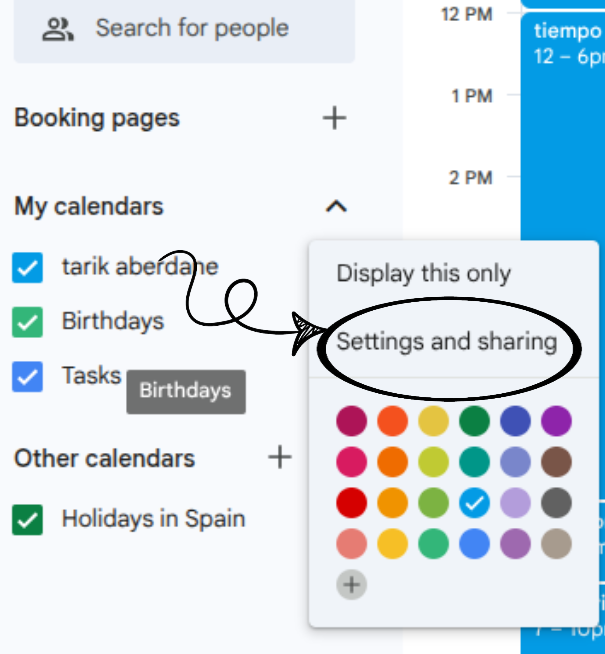605x654 pixels.
Task: Collapse the My calendars section
Action: [x=337, y=207]
